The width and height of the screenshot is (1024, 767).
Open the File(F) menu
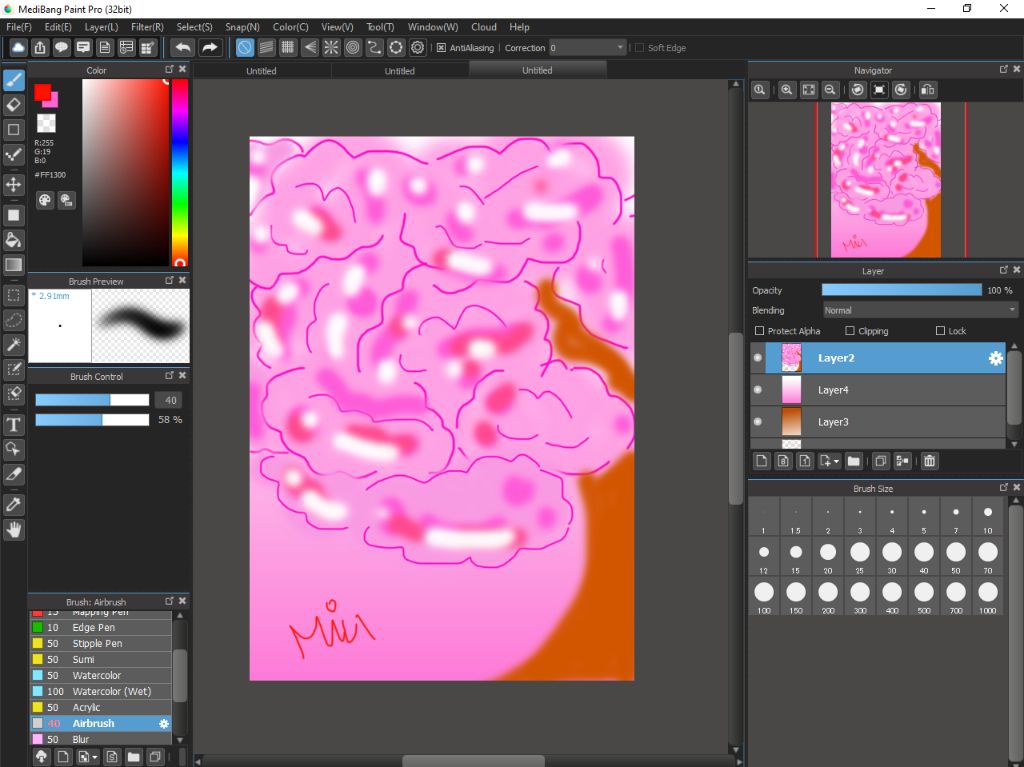click(19, 27)
